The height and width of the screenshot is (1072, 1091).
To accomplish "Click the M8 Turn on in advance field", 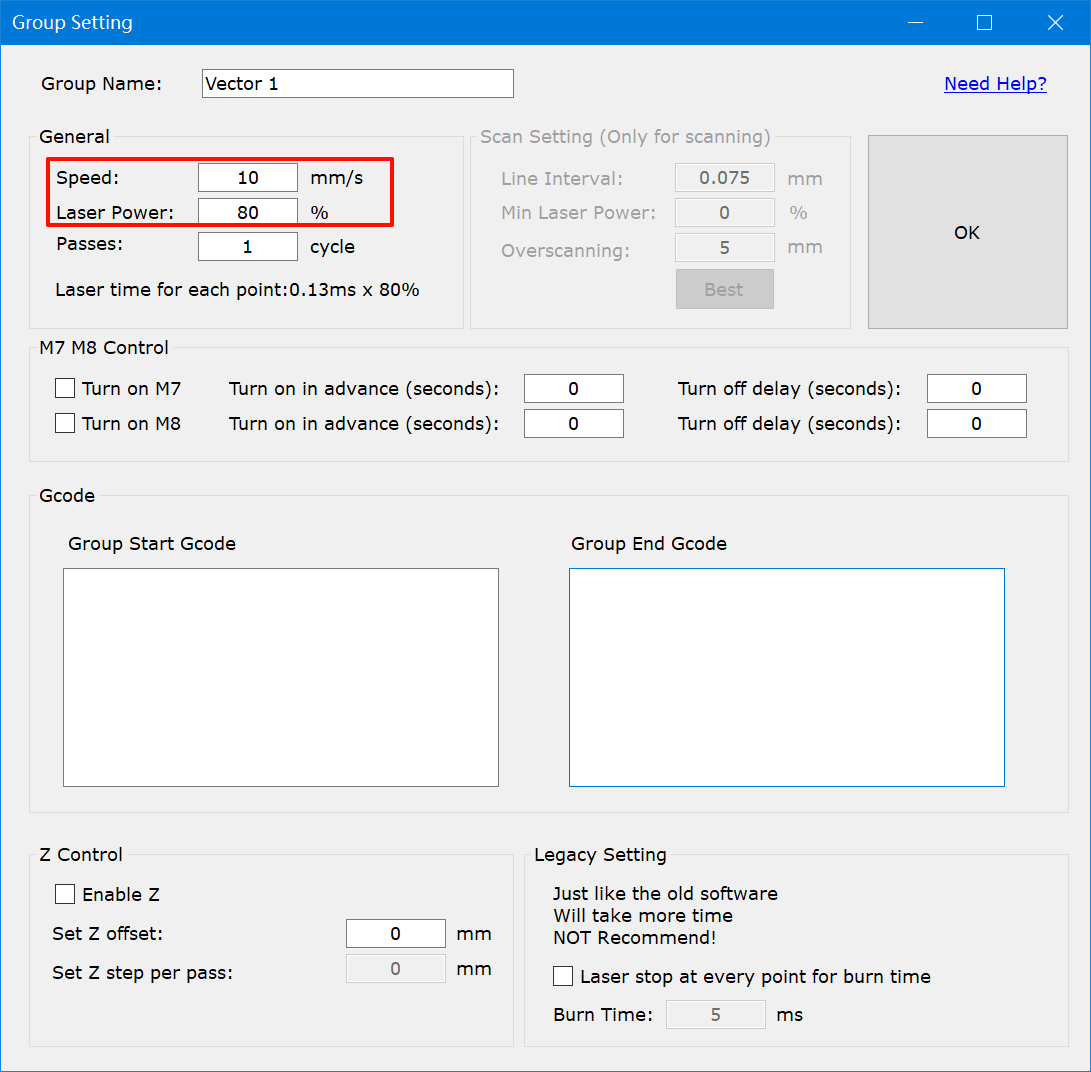I will [x=573, y=424].
